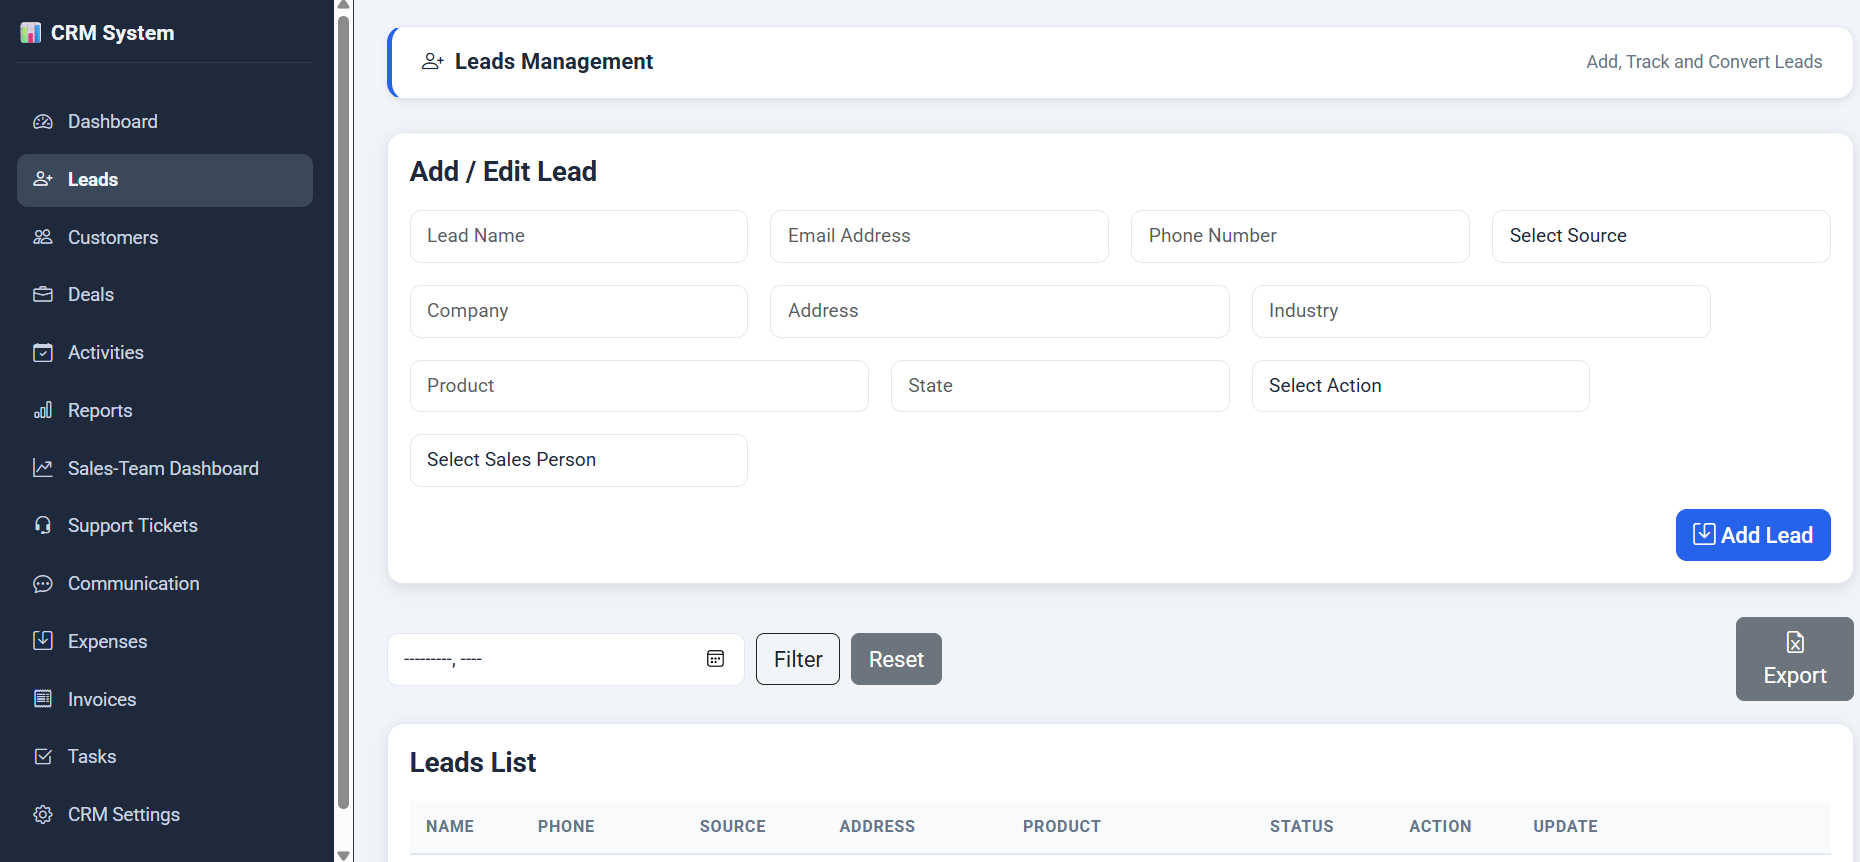Click the Dashboard gauge icon
The width and height of the screenshot is (1860, 862).
click(43, 122)
